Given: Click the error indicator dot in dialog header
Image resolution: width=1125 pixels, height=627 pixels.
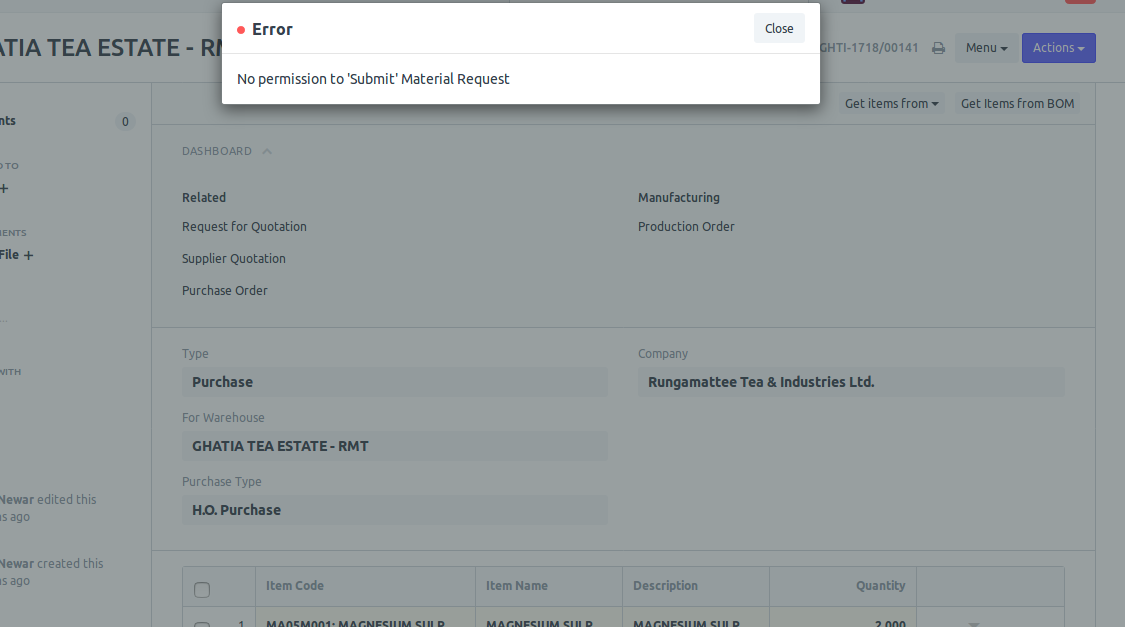Looking at the screenshot, I should tap(239, 29).
